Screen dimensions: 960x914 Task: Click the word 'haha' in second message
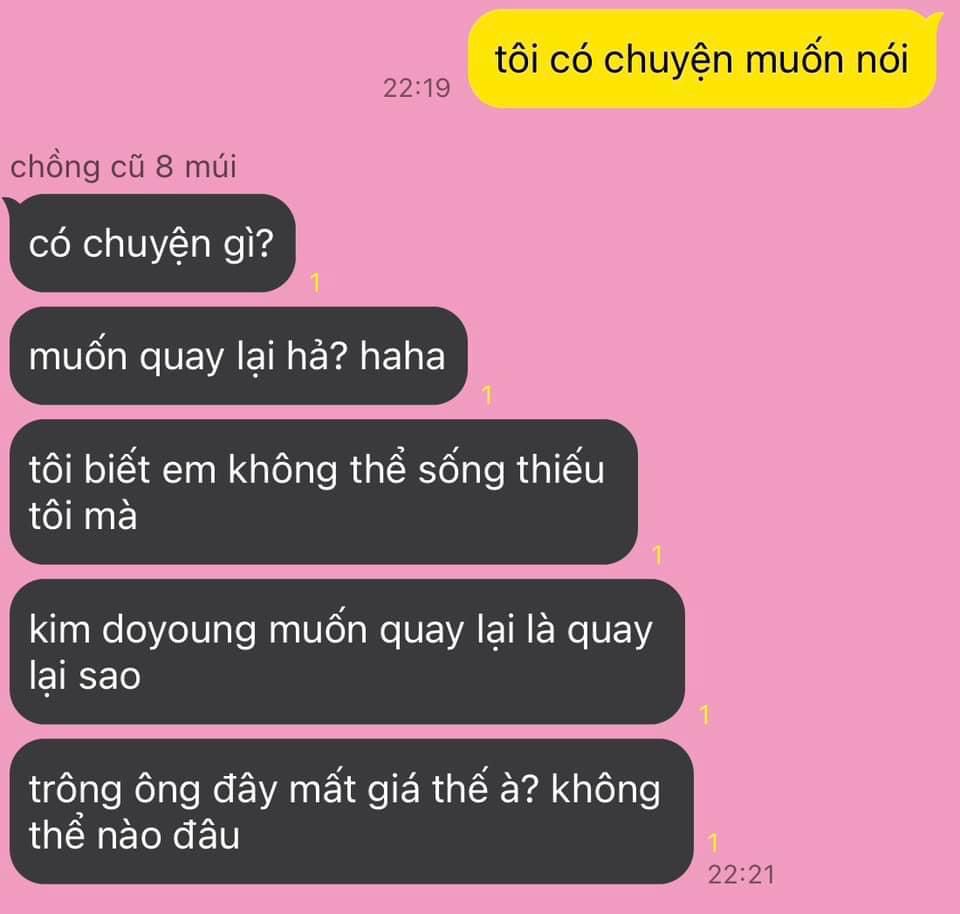(402, 356)
